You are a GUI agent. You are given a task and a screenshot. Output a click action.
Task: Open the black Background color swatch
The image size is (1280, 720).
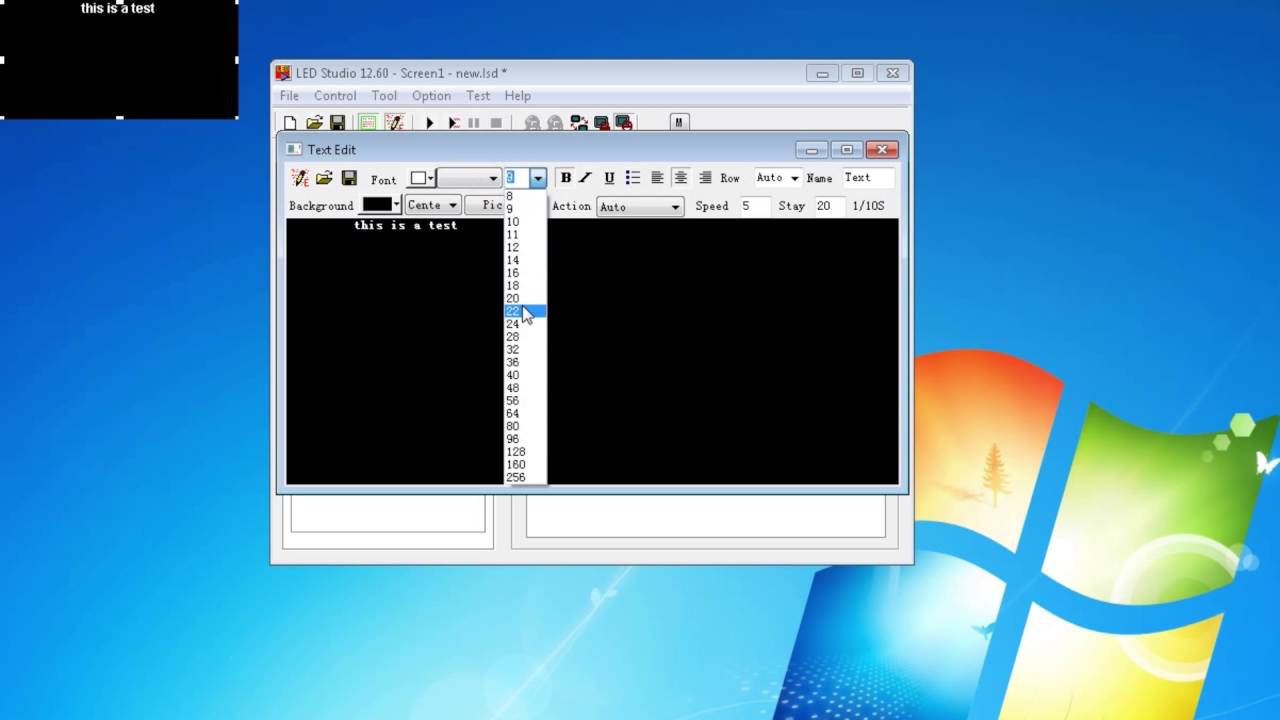pyautogui.click(x=381, y=205)
